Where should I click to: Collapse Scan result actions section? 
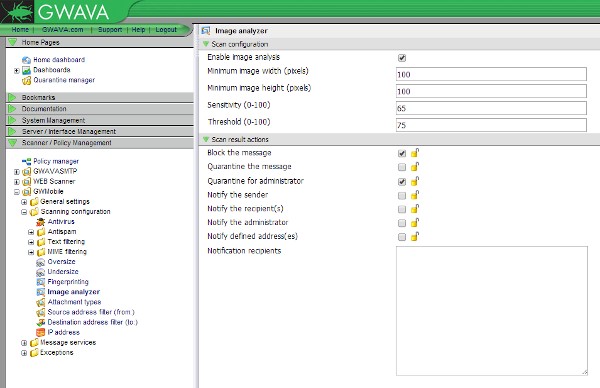(206, 139)
